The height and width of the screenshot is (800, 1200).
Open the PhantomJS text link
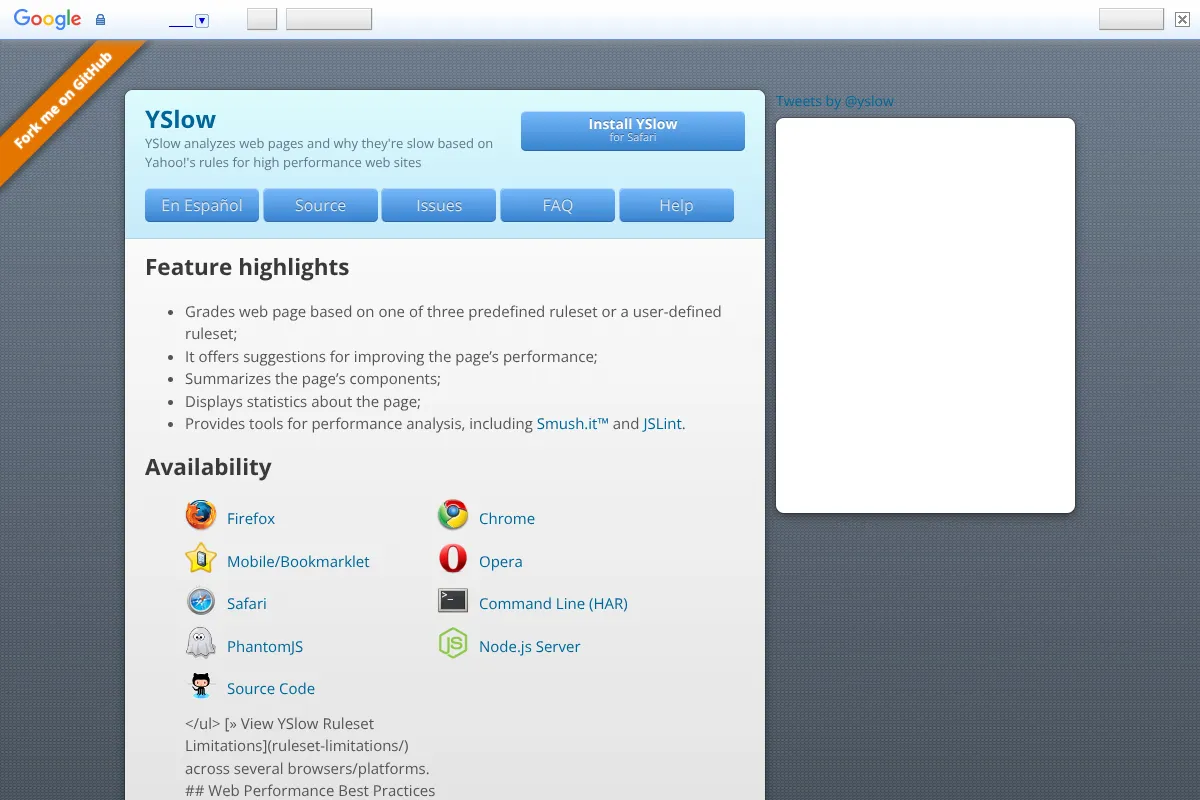coord(265,646)
